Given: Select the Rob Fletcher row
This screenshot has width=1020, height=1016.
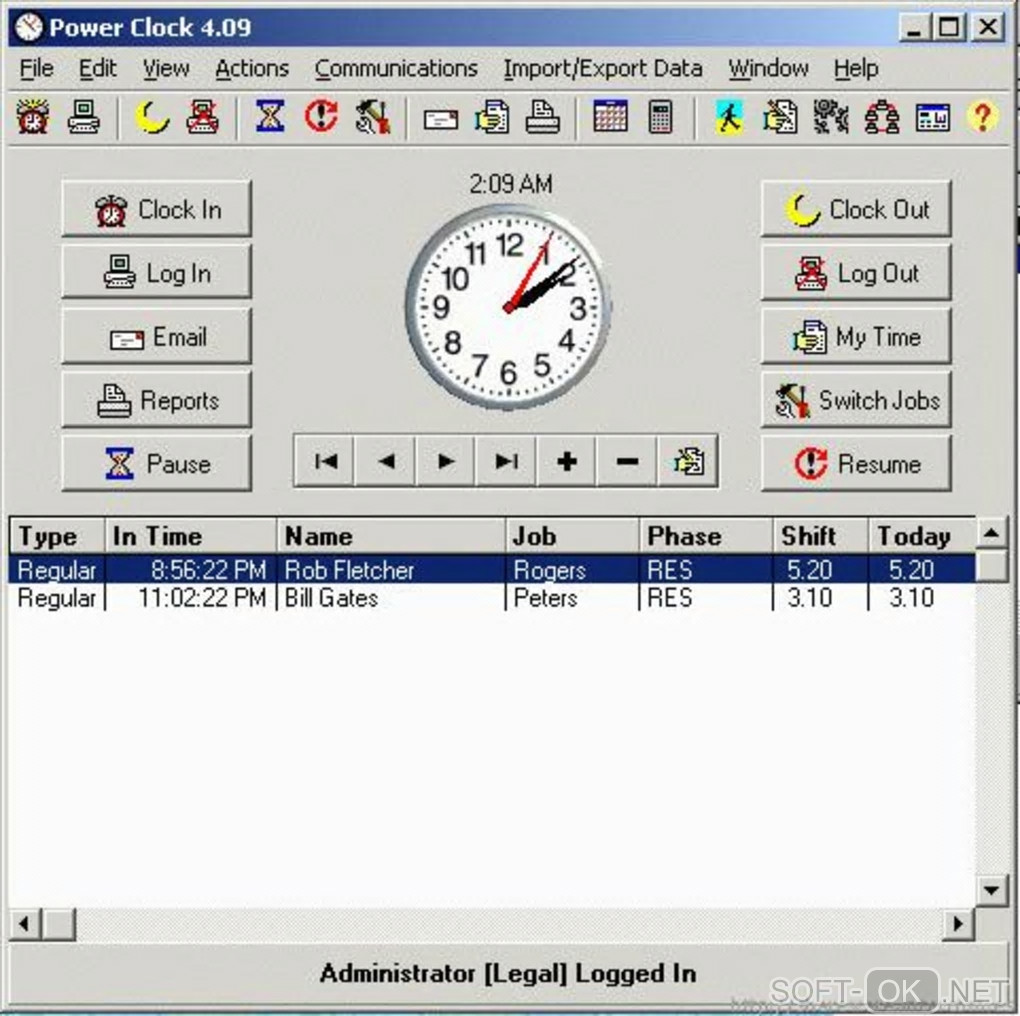Looking at the screenshot, I should (492, 569).
